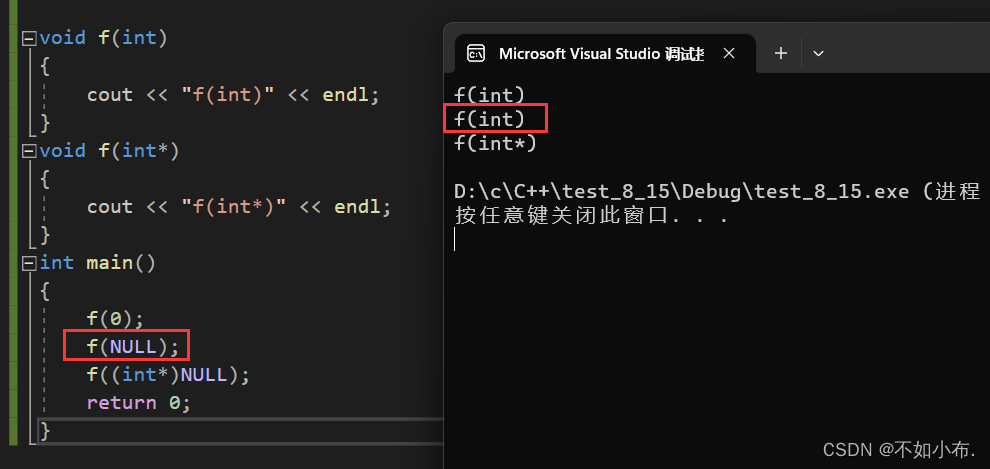
Task: Click the f(0); call in main
Action: pyautogui.click(x=115, y=319)
